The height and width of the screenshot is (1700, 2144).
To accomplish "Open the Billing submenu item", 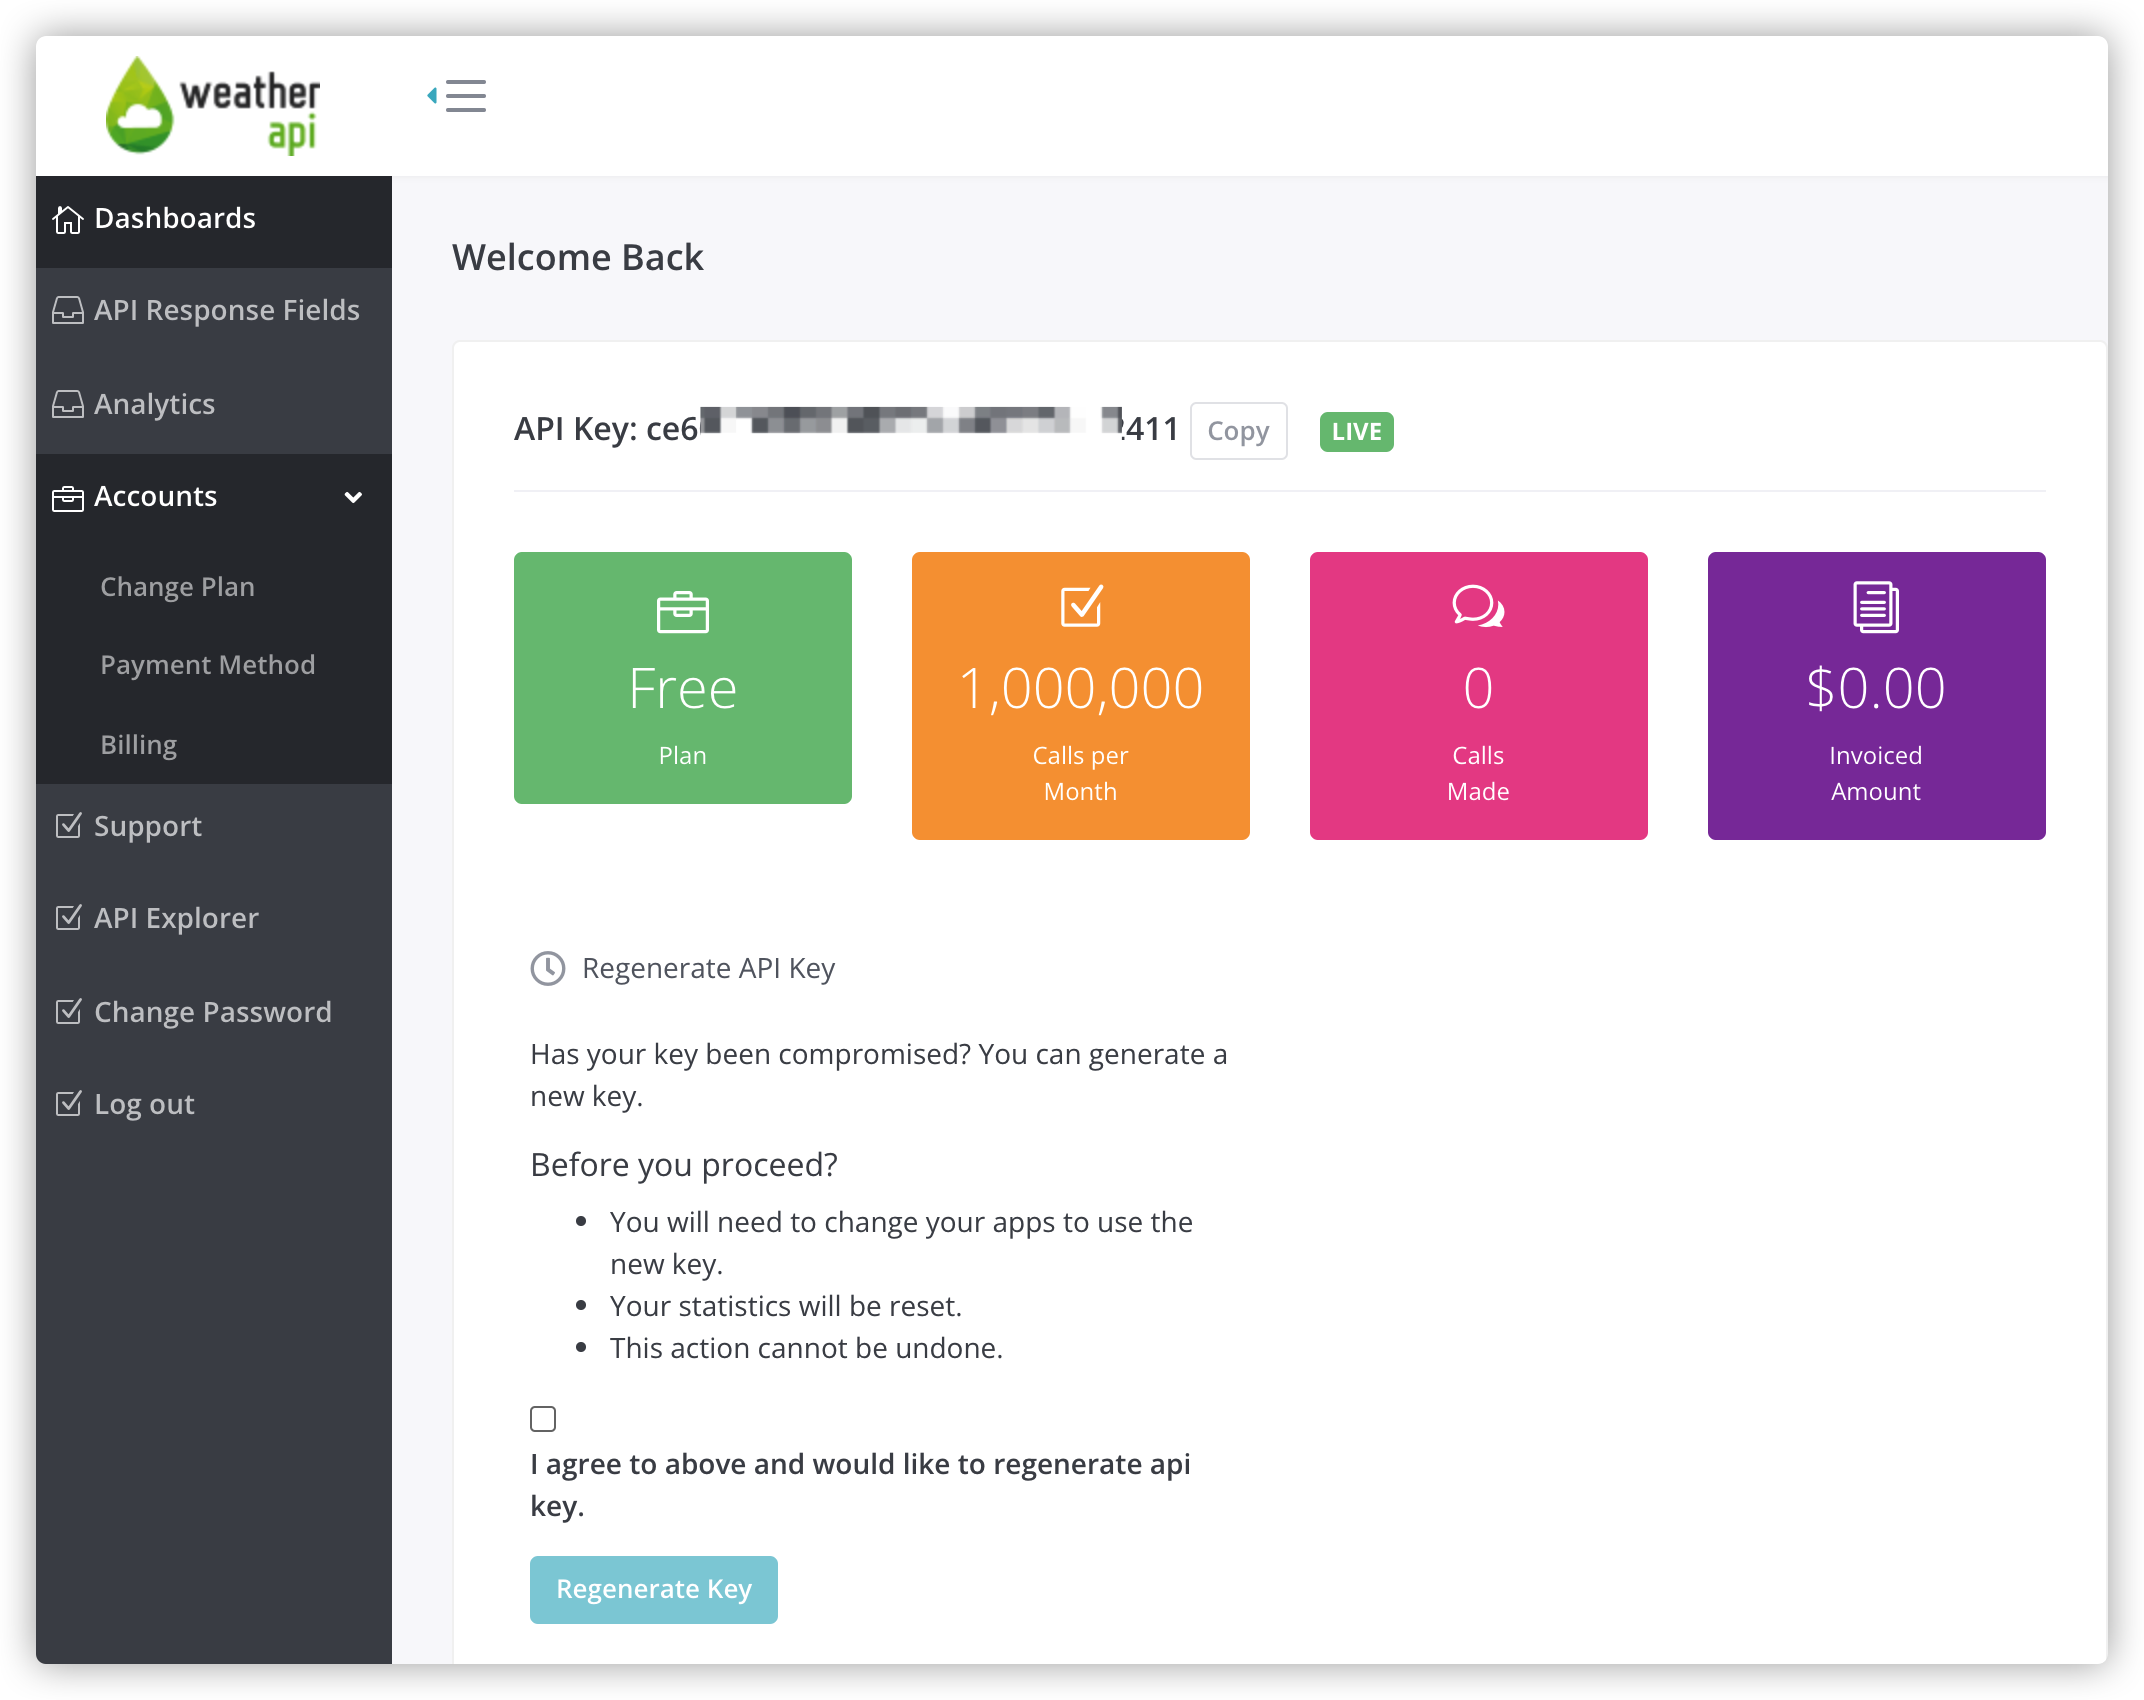I will (x=138, y=745).
